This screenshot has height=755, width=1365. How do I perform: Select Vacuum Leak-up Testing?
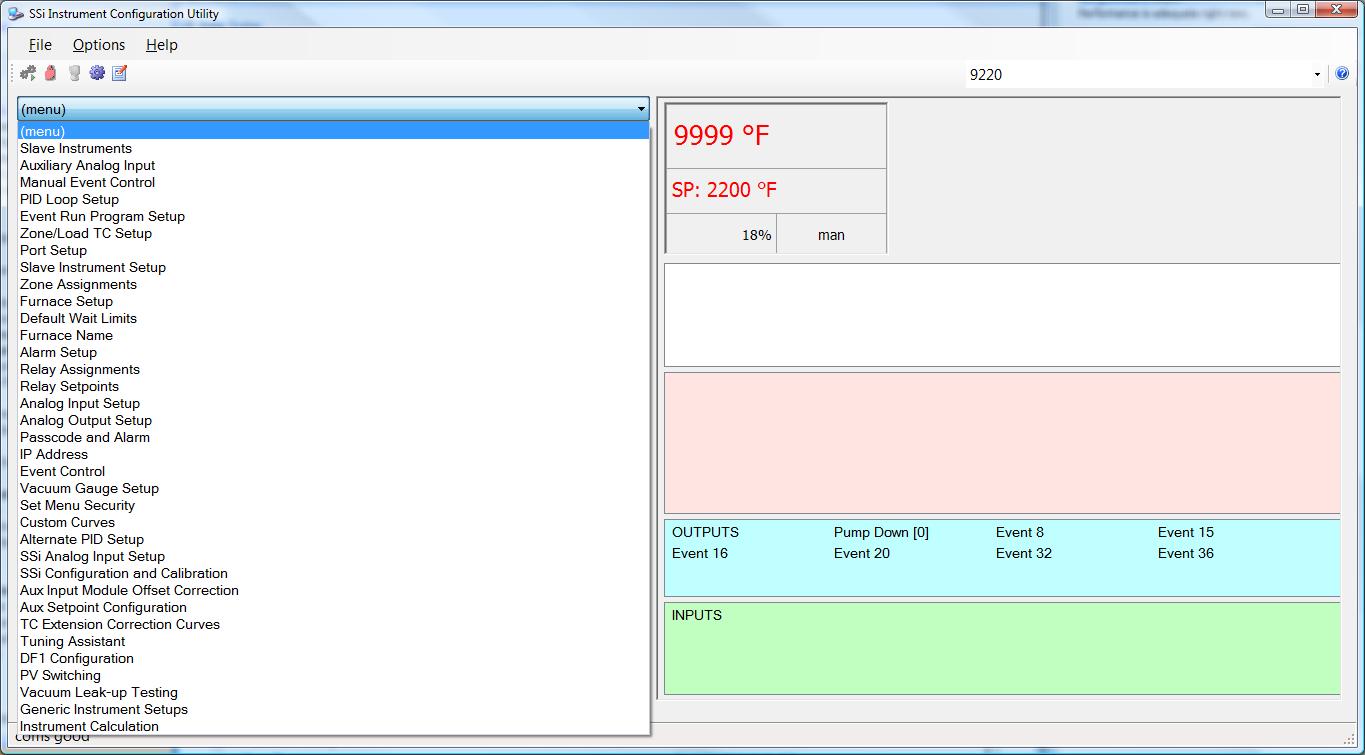(333, 692)
